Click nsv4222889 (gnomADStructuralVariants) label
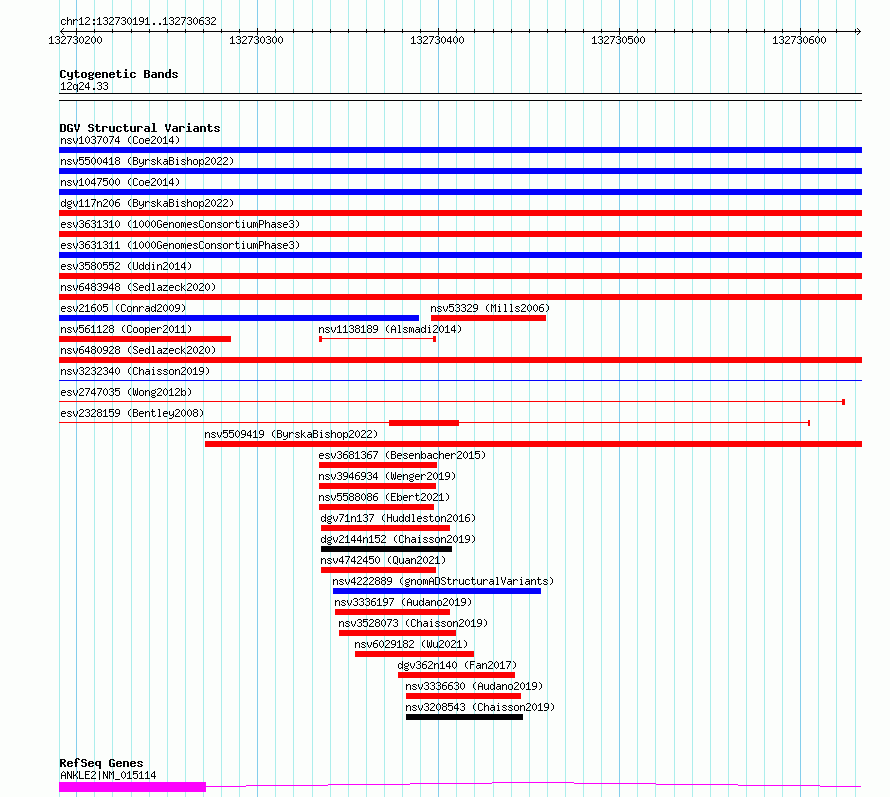The height and width of the screenshot is (797, 890). [x=443, y=581]
